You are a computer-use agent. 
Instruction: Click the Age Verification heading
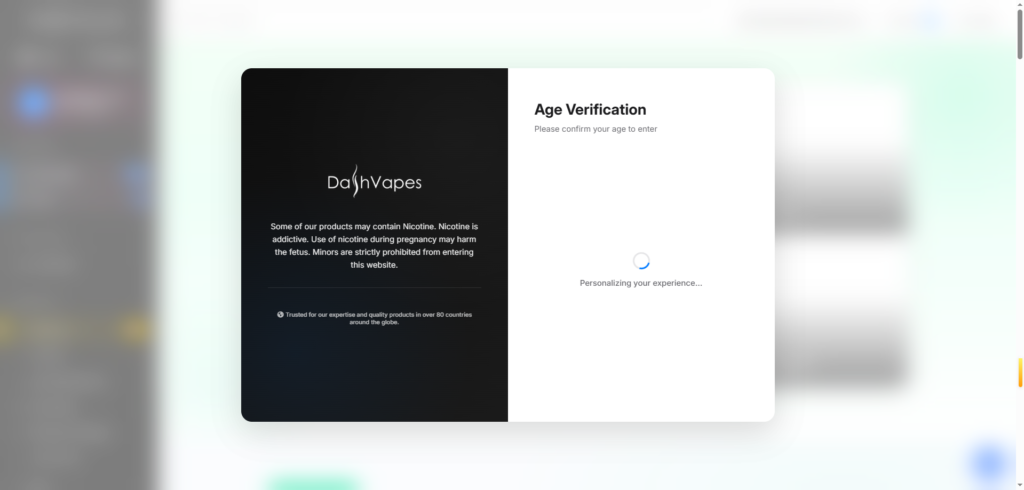[x=590, y=110]
